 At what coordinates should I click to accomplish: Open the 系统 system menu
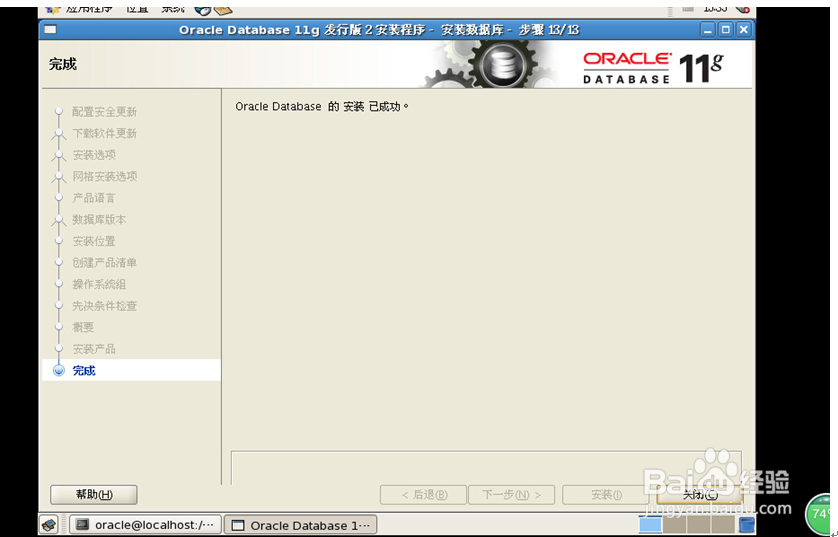pyautogui.click(x=173, y=9)
